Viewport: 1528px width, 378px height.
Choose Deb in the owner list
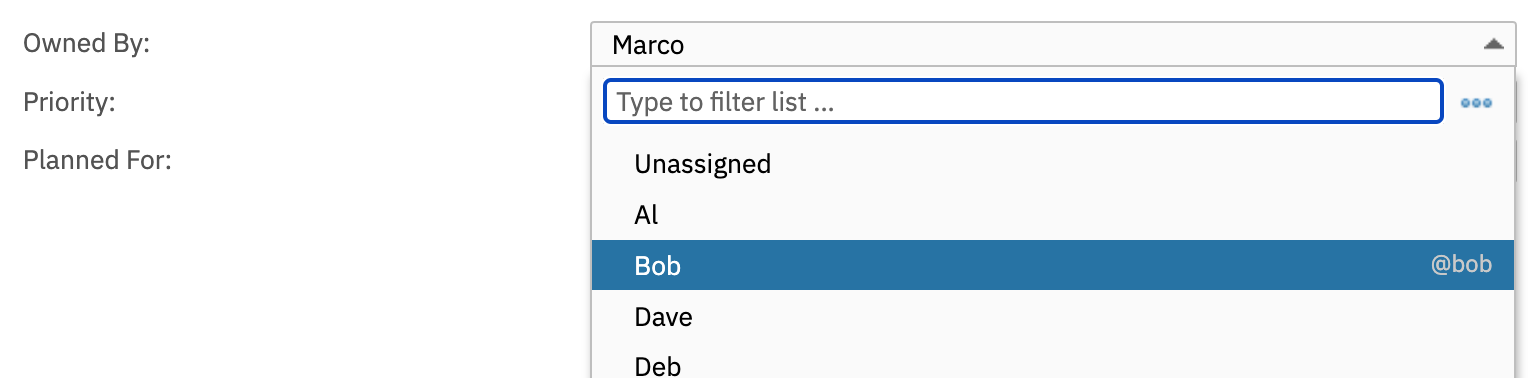657,366
